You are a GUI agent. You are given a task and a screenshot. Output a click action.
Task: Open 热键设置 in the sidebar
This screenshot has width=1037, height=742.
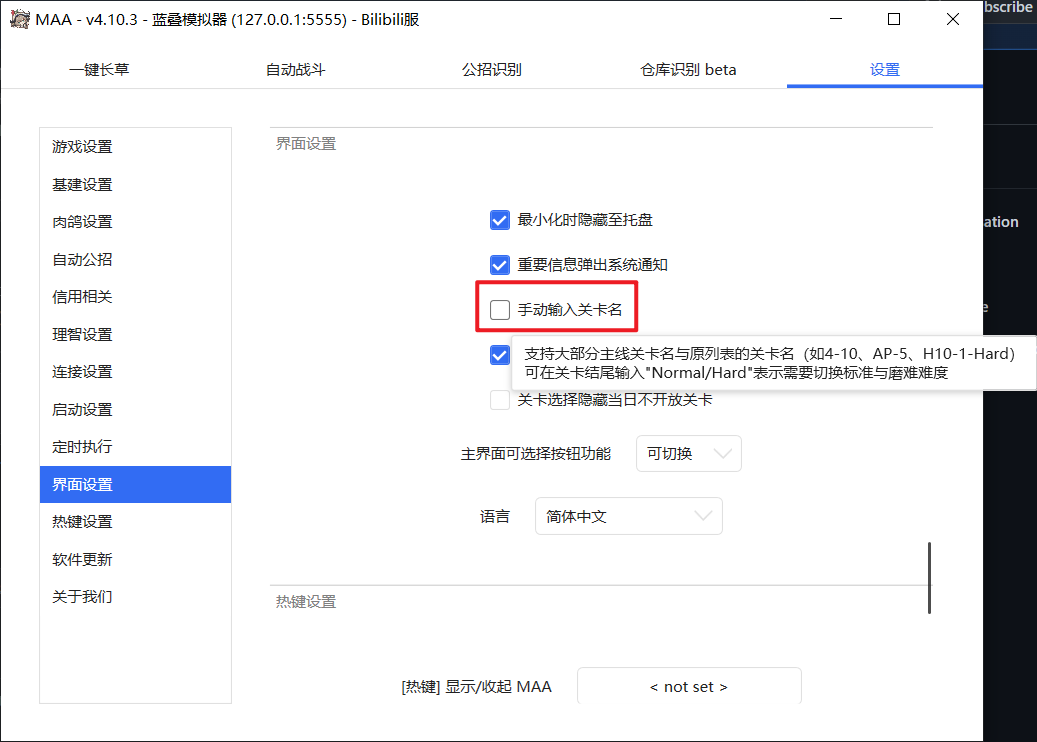(x=135, y=522)
